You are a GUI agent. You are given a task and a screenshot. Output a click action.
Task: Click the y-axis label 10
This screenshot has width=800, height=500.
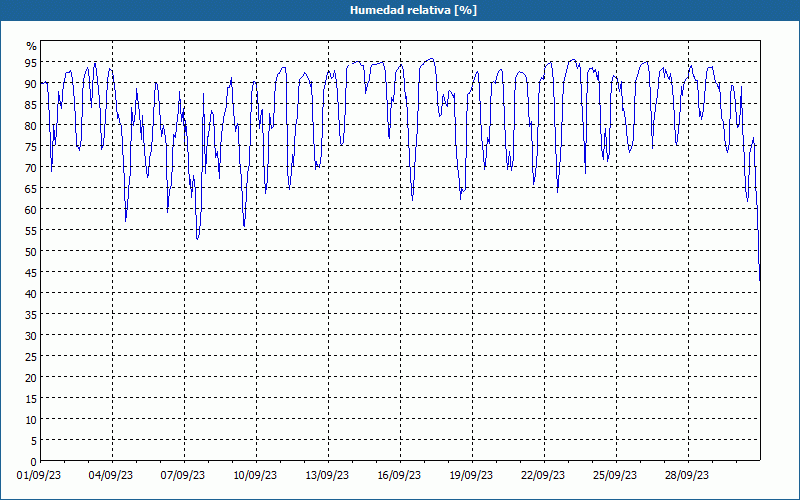tap(31, 420)
